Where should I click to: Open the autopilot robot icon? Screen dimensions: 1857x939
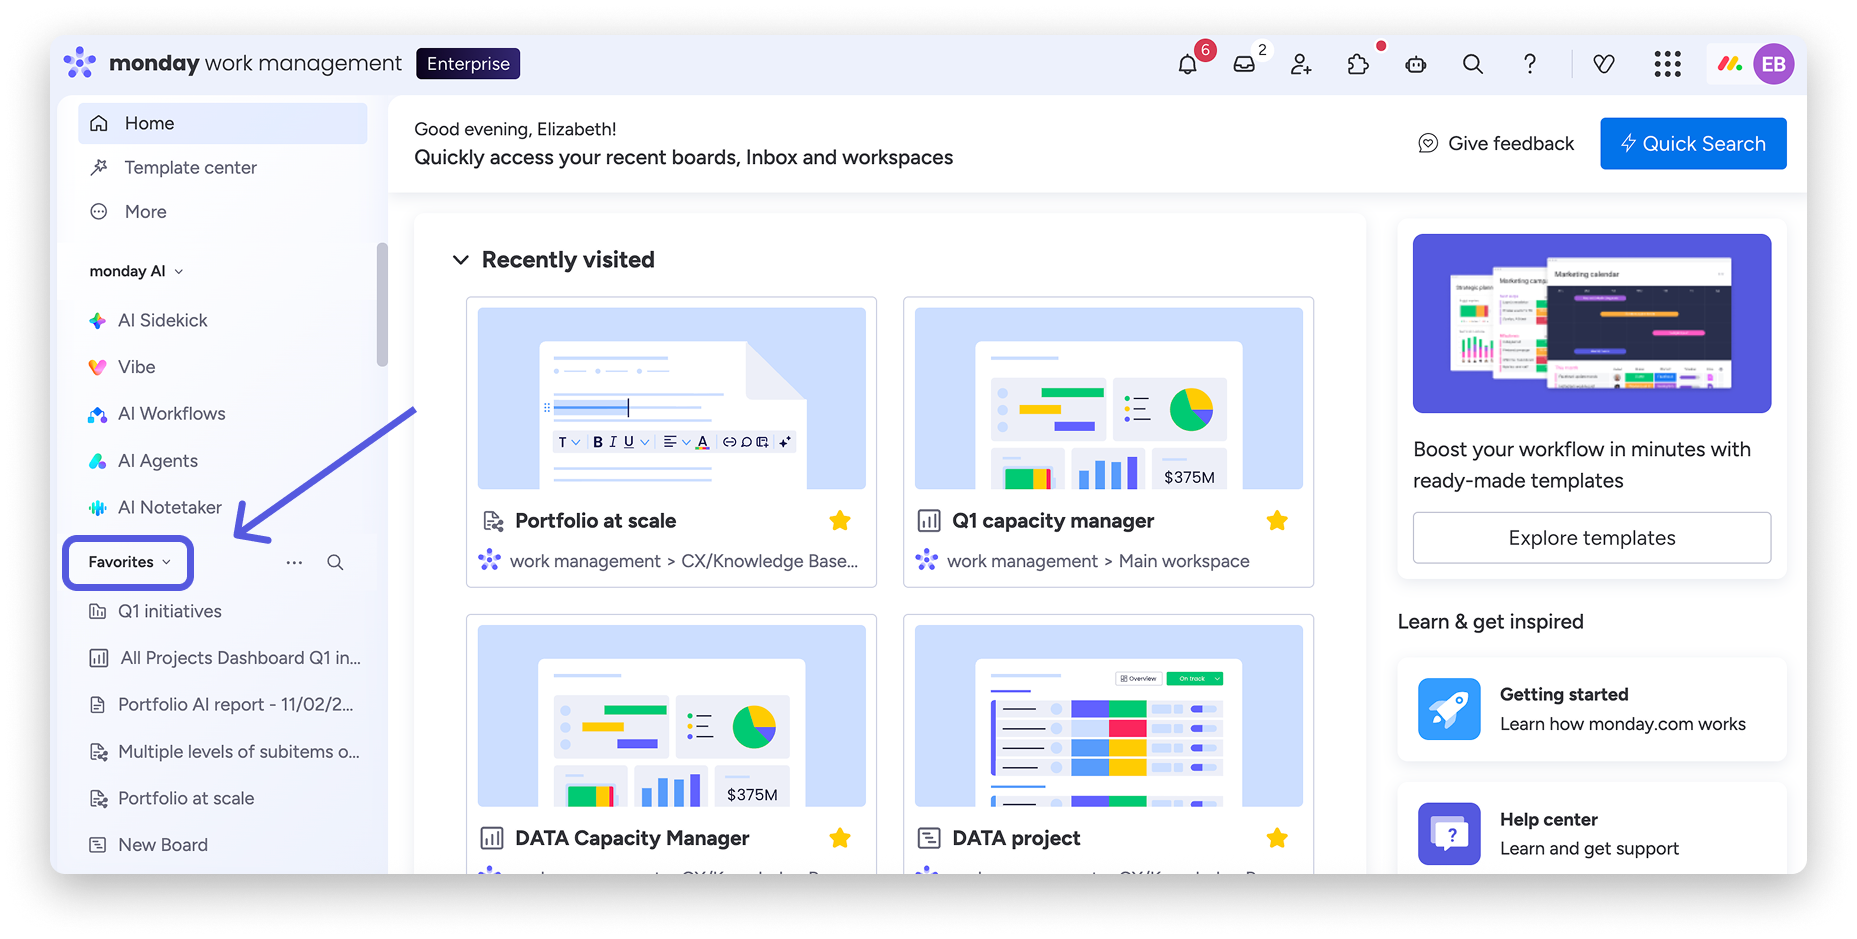coord(1416,64)
